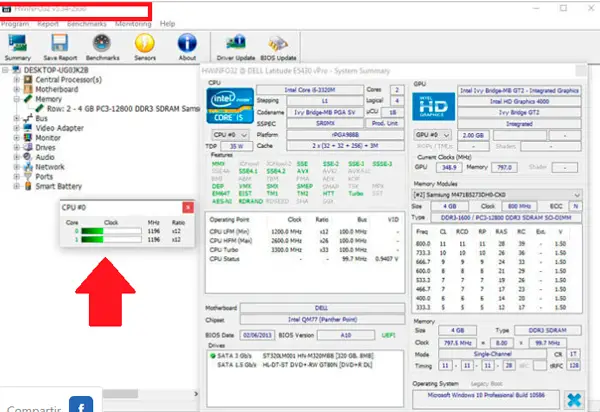600x412 pixels.
Task: Open the Monitoring menu
Action: (x=133, y=22)
